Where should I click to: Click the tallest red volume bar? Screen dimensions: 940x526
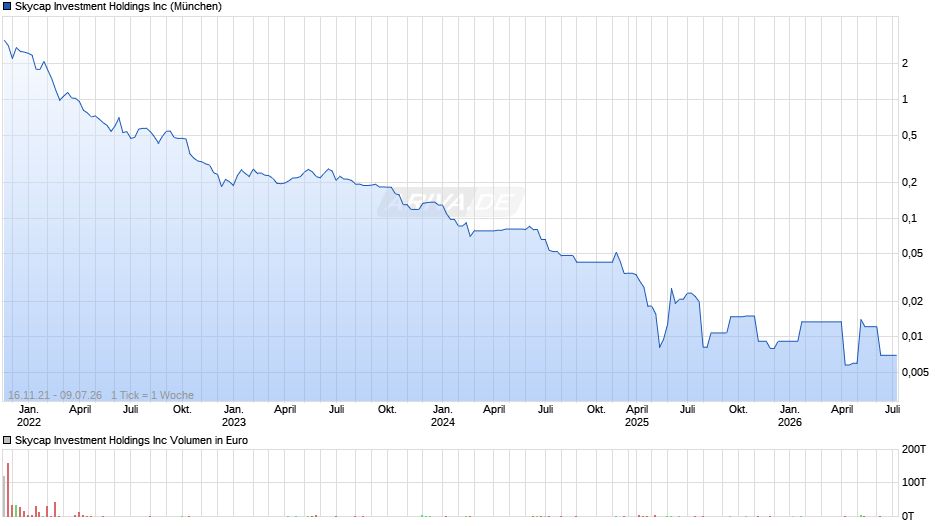click(8, 489)
